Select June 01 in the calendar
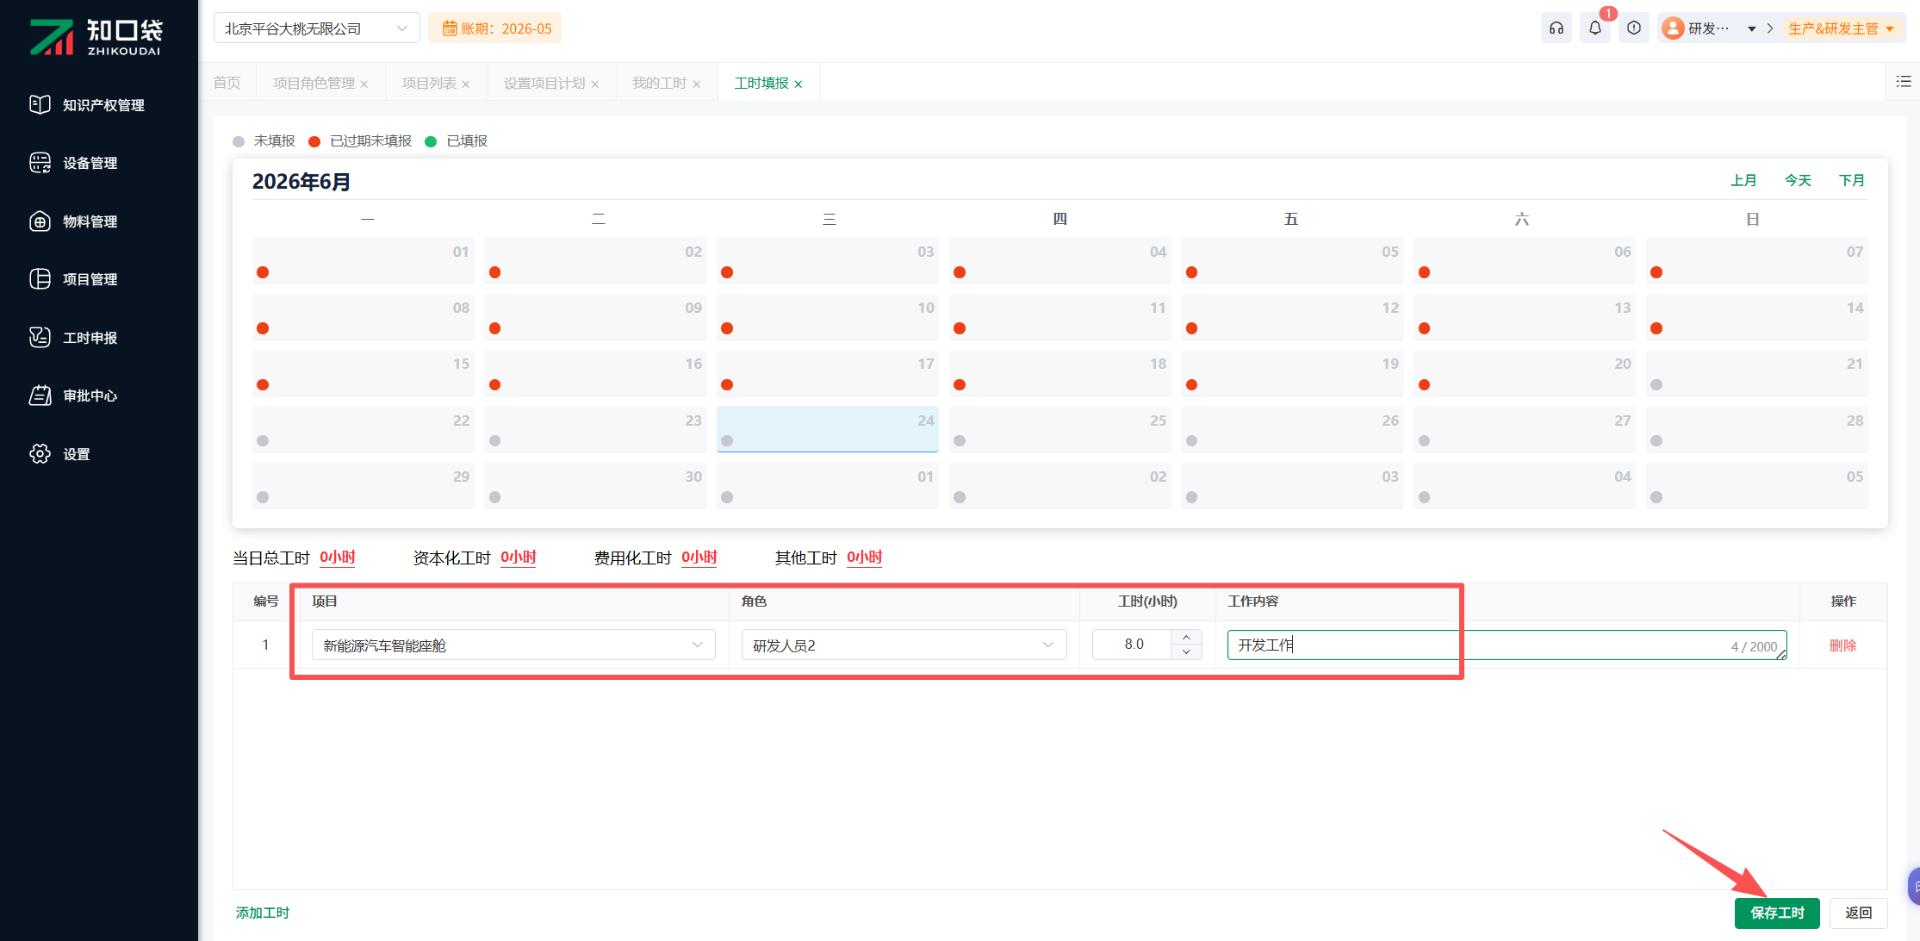Viewport: 1920px width, 941px height. tap(363, 260)
